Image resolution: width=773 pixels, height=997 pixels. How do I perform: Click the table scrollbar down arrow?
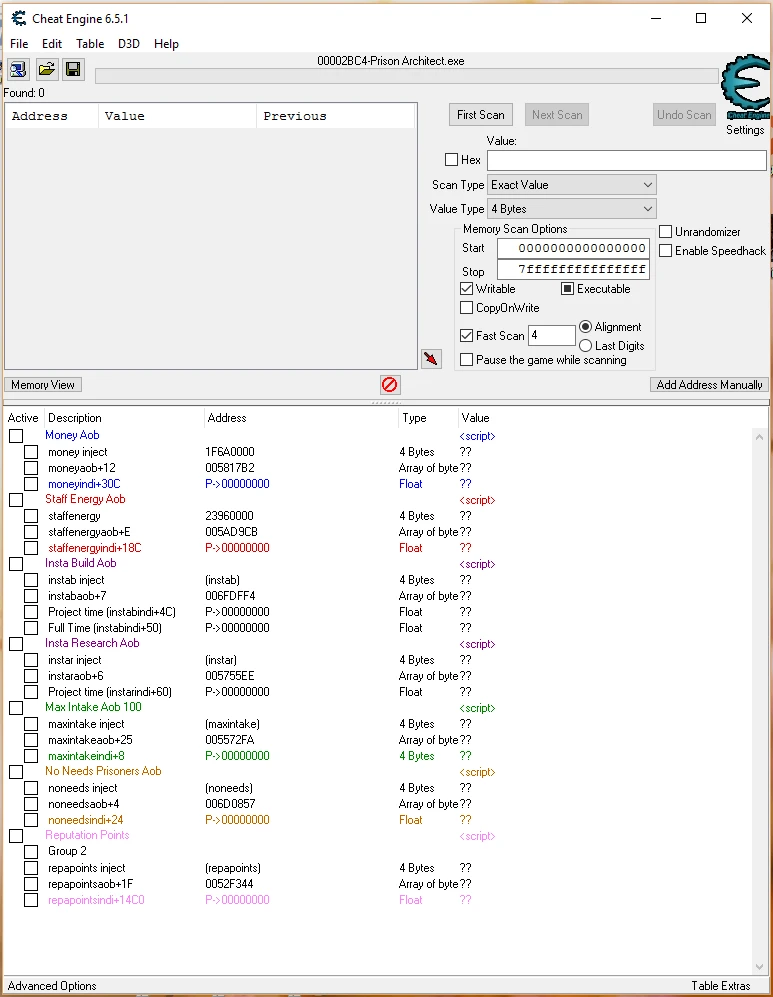759,966
